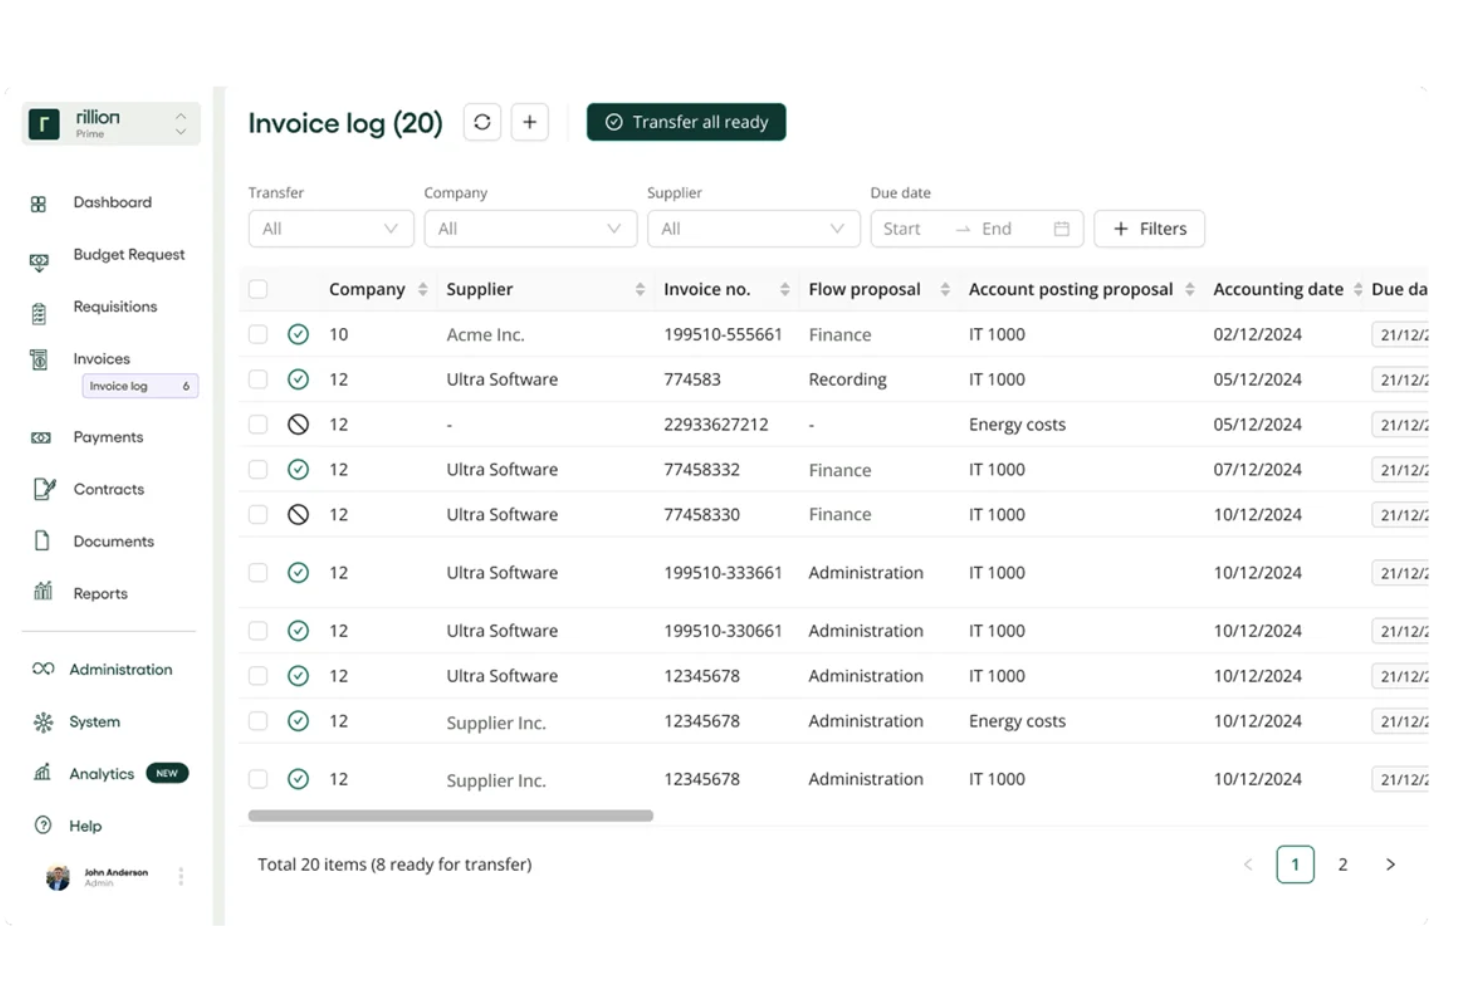Sort by the Company column
Image resolution: width=1480 pixels, height=987 pixels.
(423, 289)
